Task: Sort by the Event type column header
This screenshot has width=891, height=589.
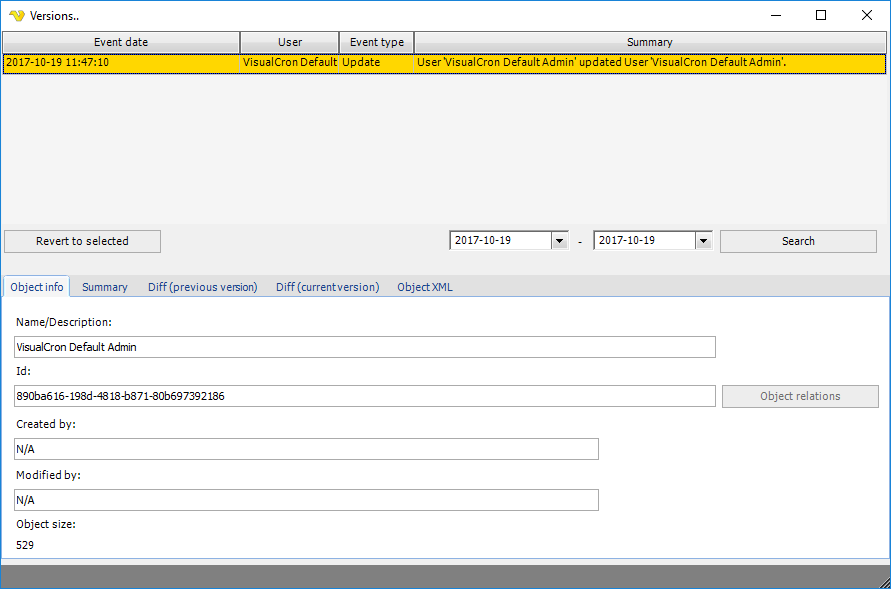Action: [x=377, y=42]
